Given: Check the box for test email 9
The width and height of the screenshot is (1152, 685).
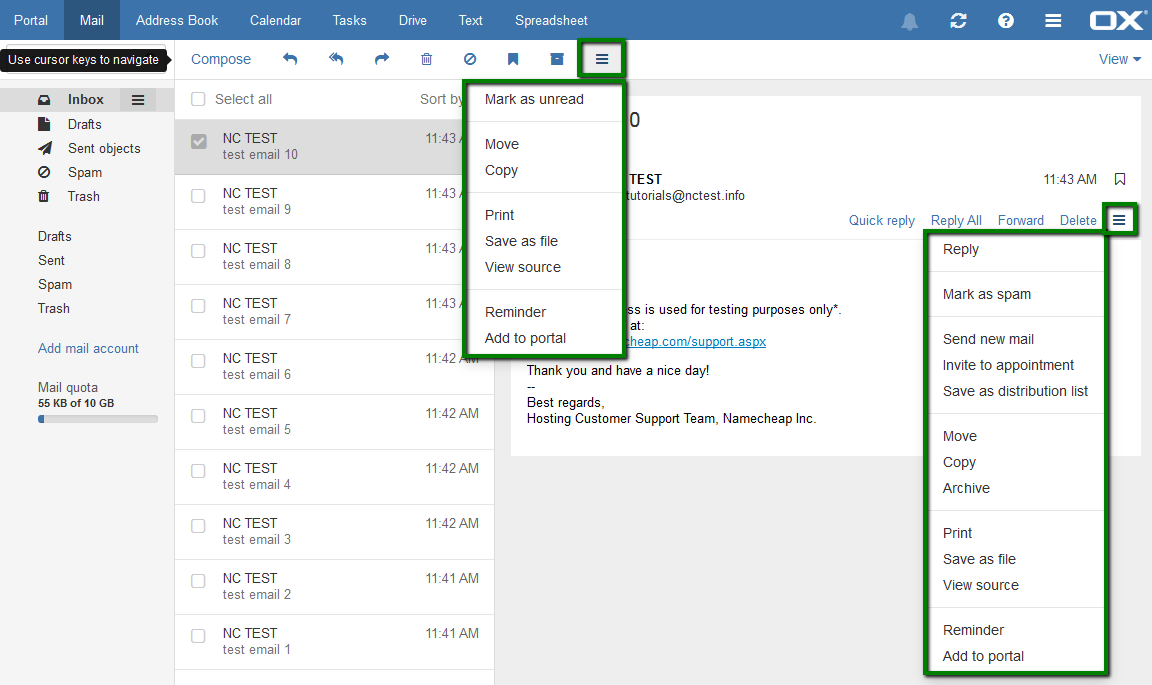Looking at the screenshot, I should pyautogui.click(x=198, y=196).
